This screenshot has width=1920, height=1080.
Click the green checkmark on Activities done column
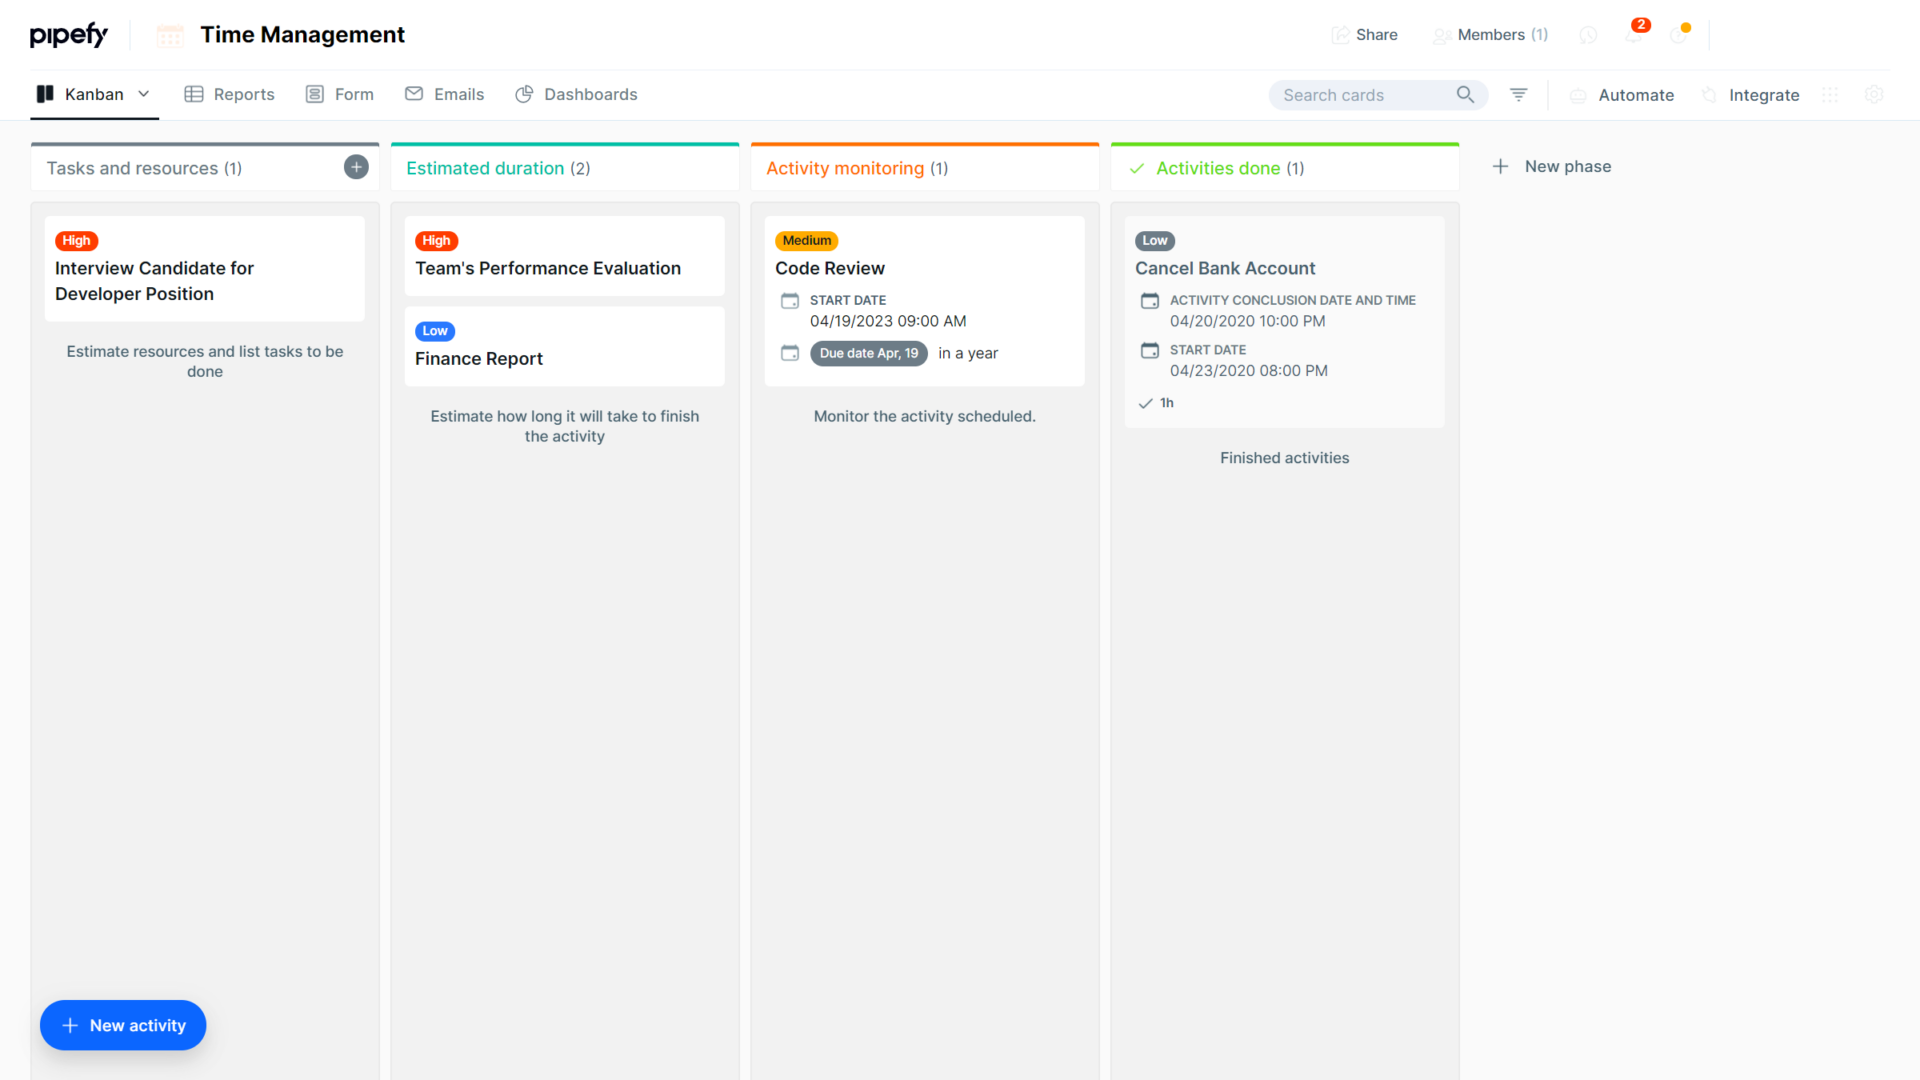[1137, 168]
